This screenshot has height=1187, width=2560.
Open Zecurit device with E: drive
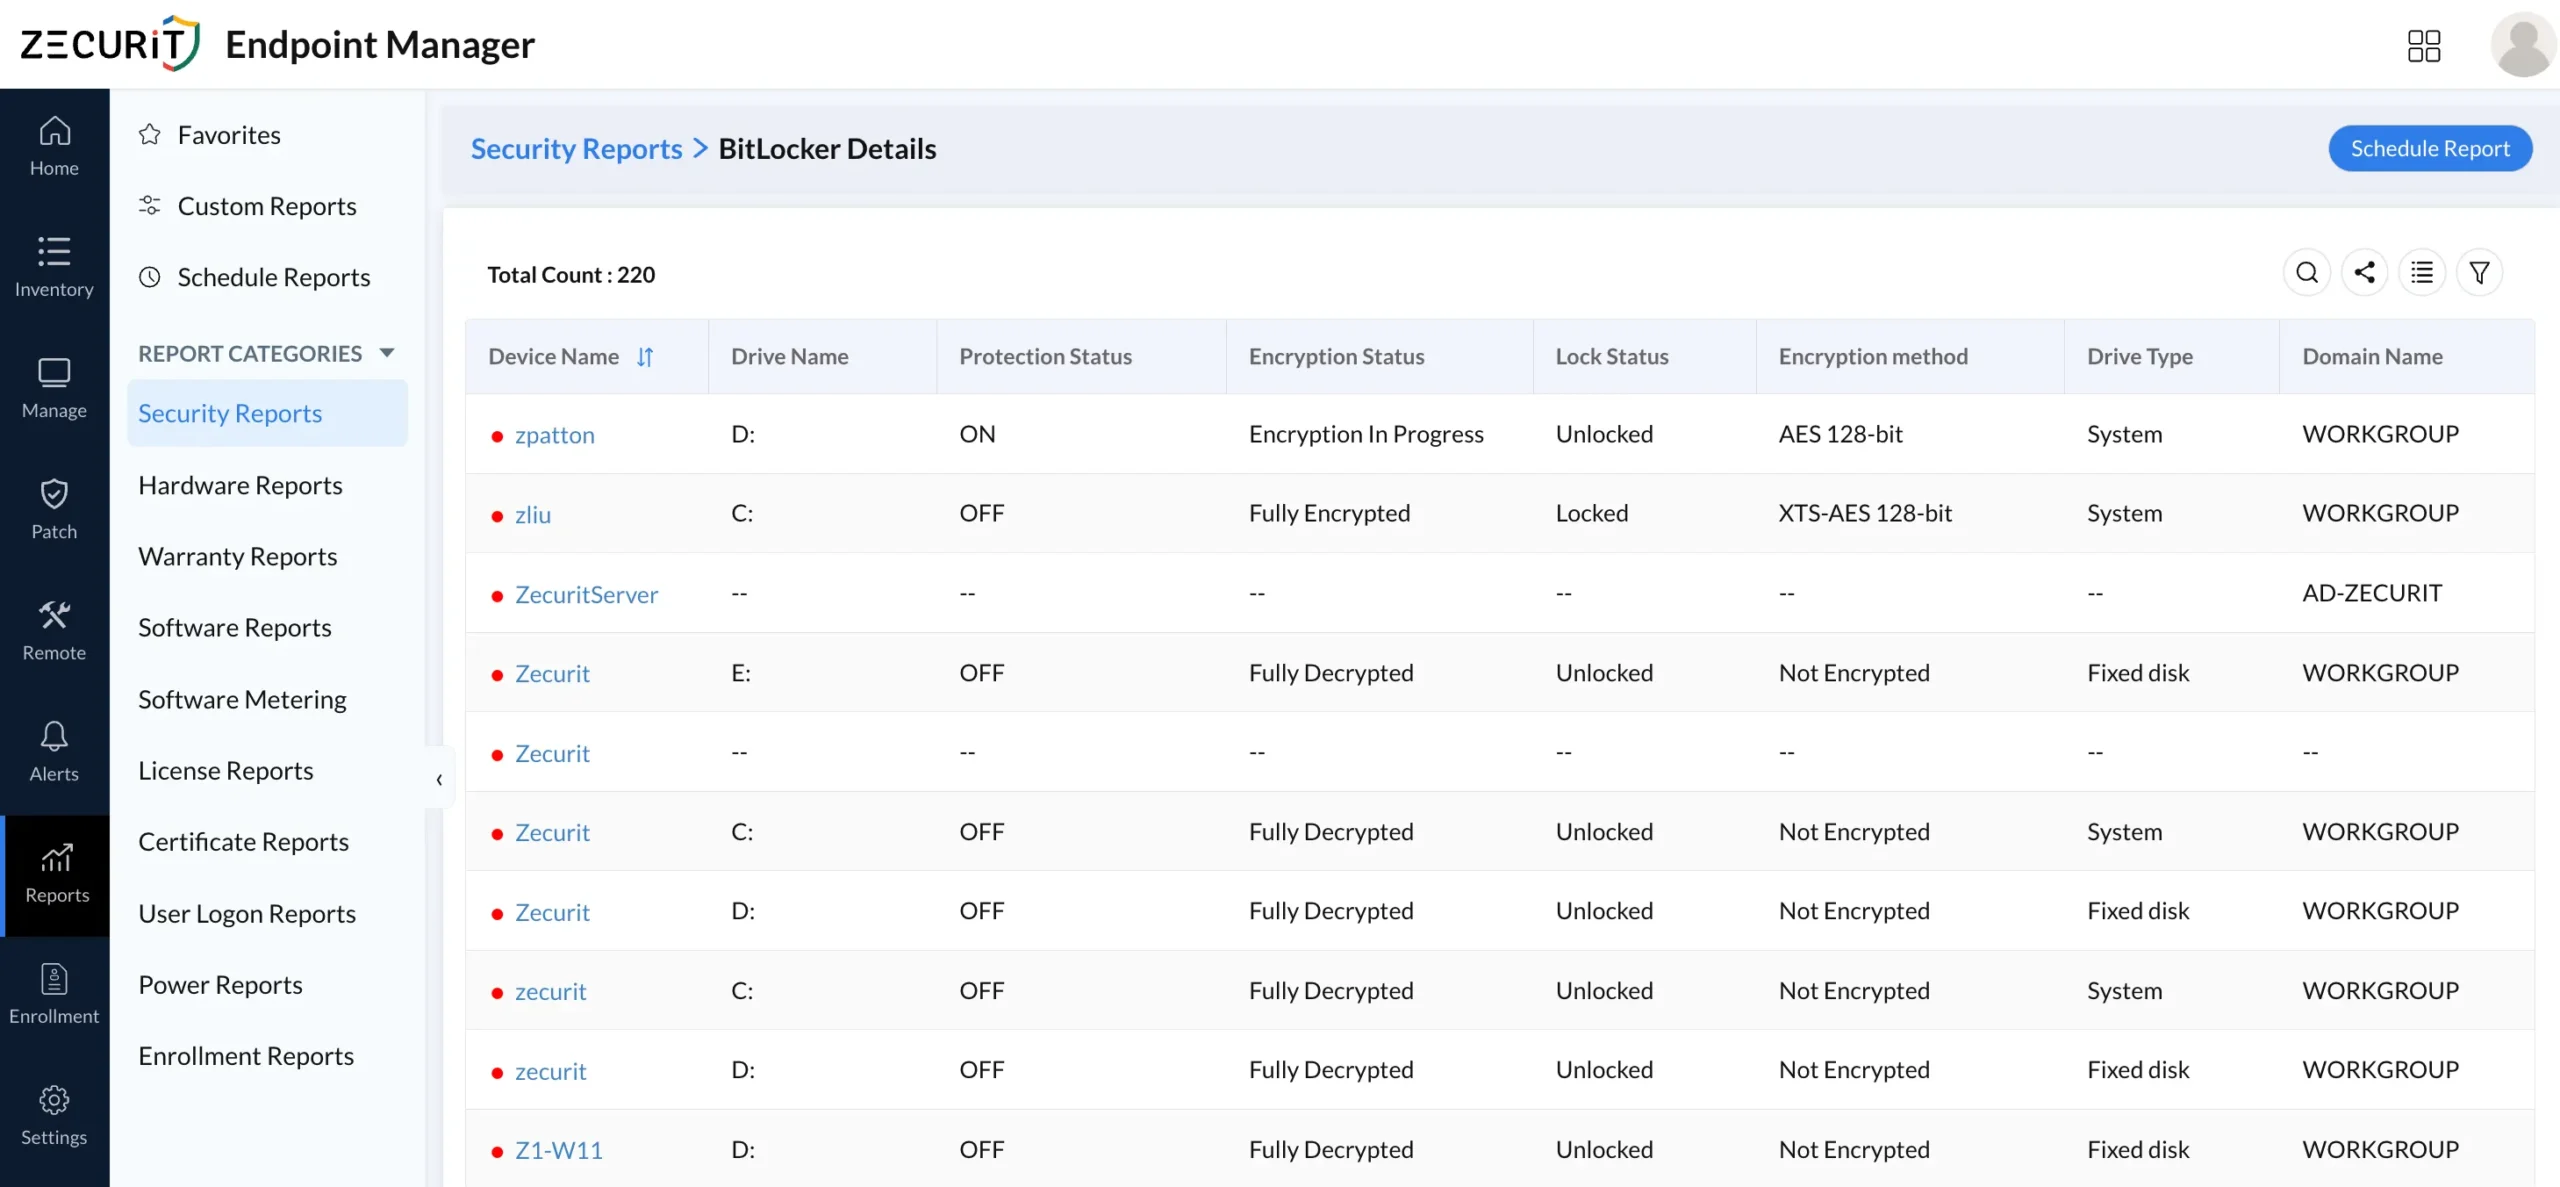coord(552,673)
